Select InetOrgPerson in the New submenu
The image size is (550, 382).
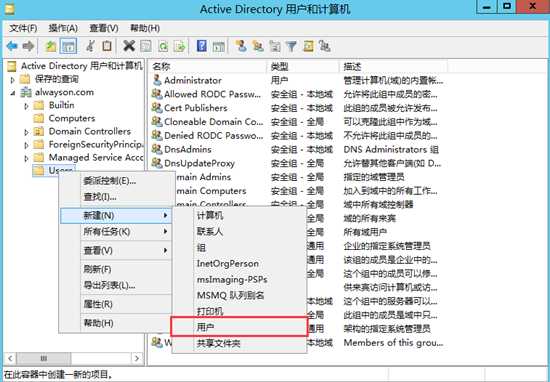(239, 263)
